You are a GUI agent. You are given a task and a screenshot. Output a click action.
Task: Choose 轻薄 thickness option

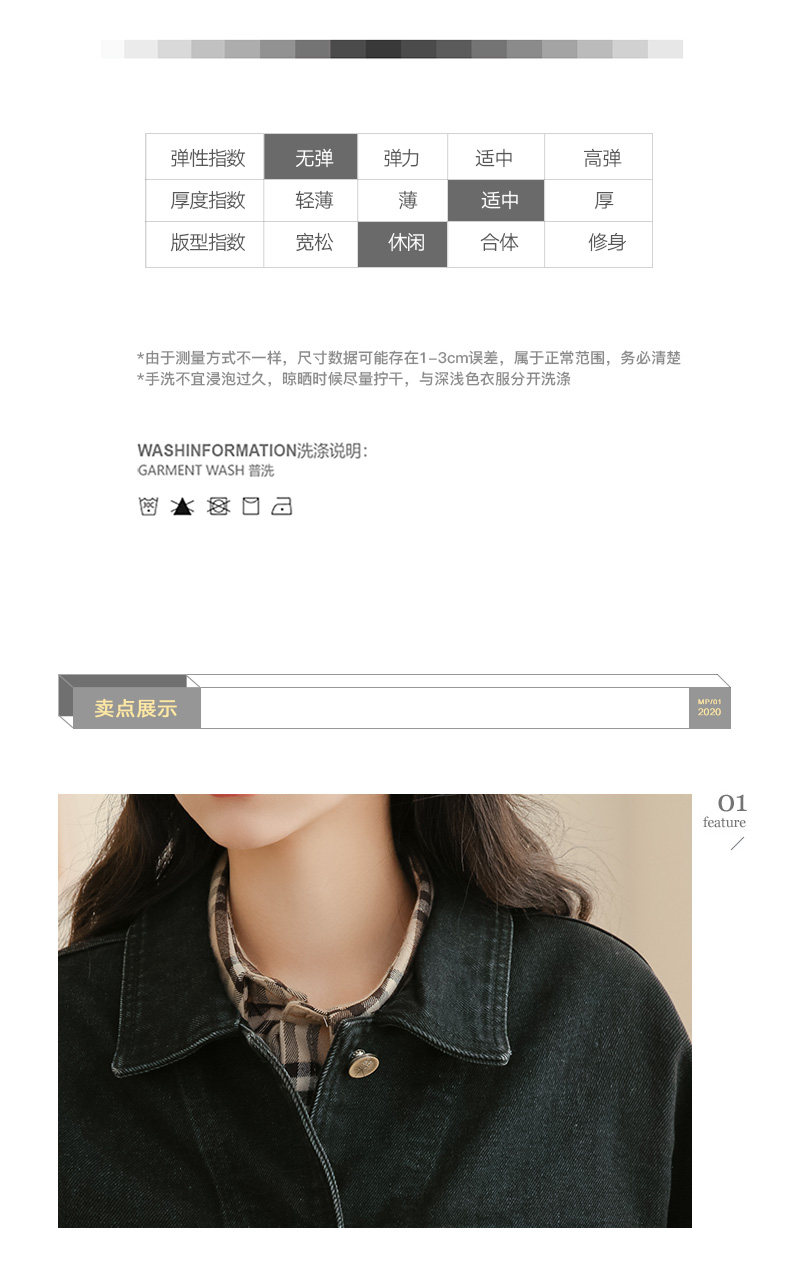tap(311, 201)
